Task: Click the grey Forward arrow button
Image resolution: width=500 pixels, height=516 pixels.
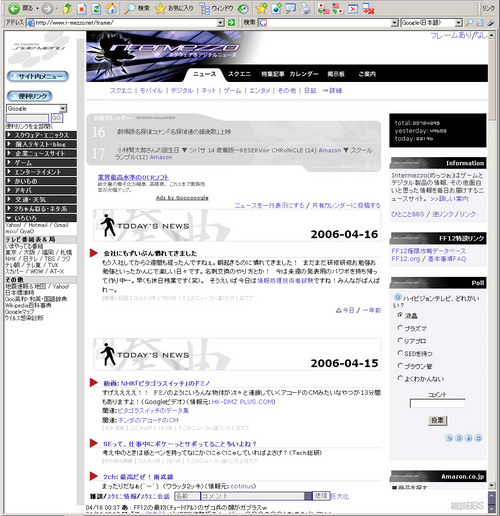Action: pyautogui.click(x=47, y=8)
